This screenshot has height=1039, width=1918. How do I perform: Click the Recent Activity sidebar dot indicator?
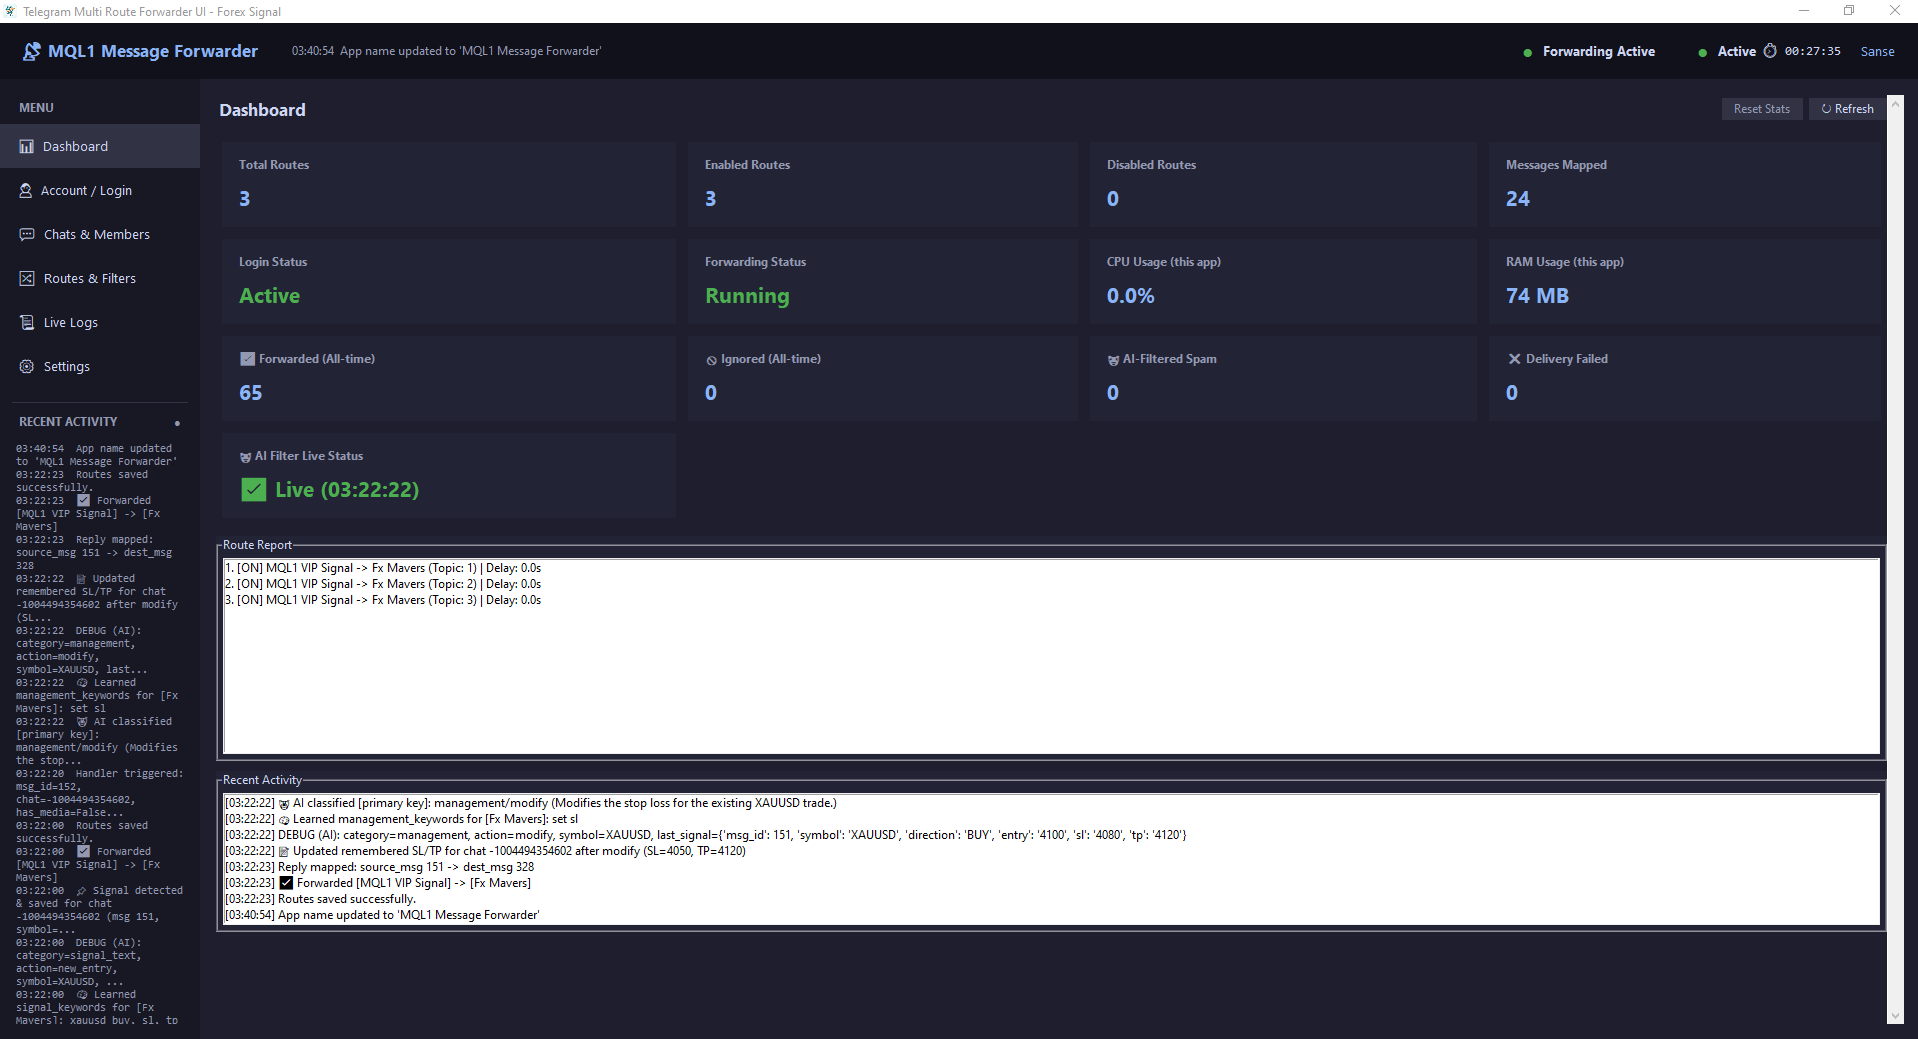177,423
